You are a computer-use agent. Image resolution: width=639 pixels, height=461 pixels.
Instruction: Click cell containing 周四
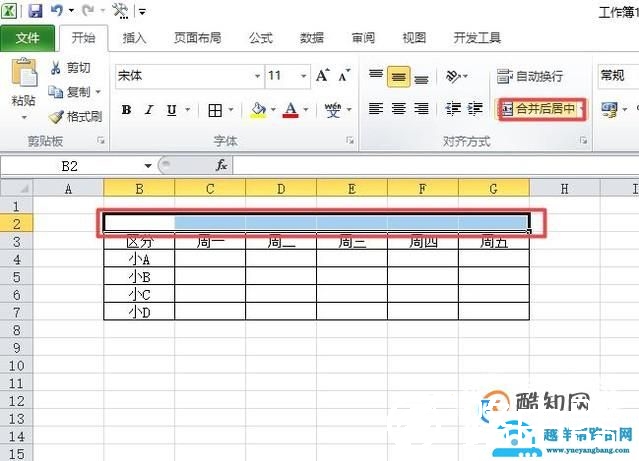tap(423, 242)
